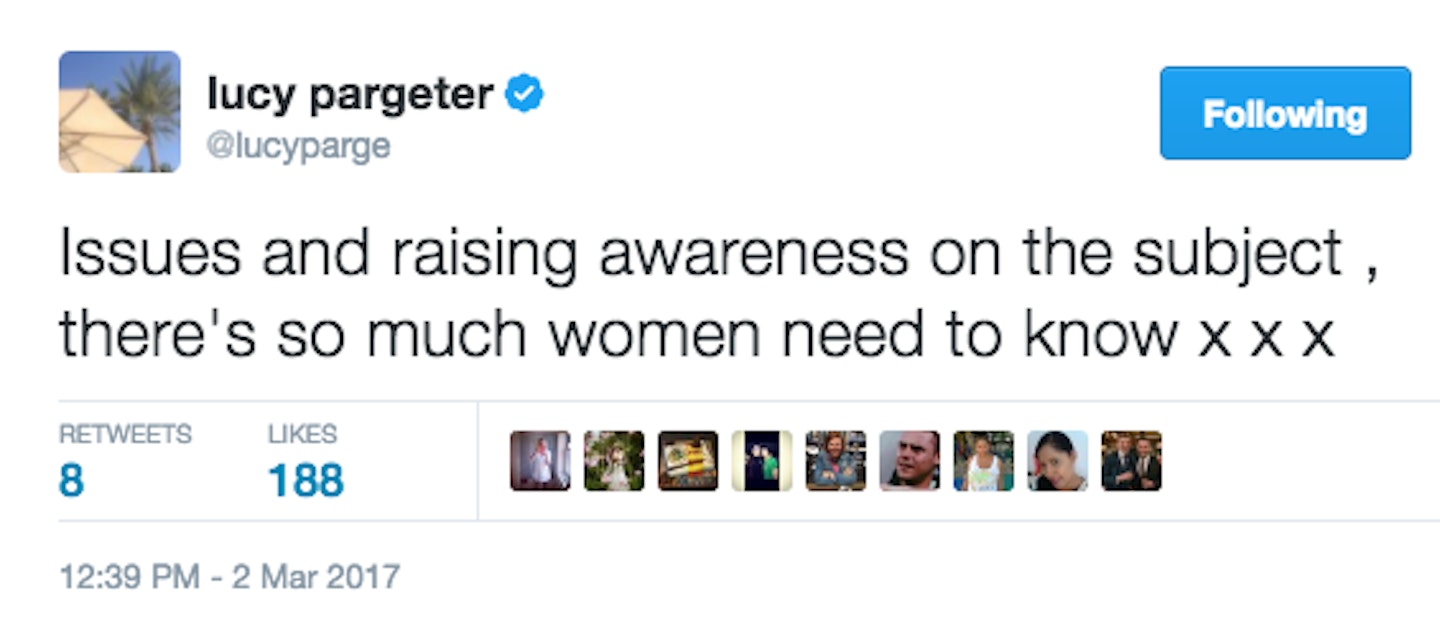Open liker avatar of woman in white dress
The image size is (1440, 619).
coord(540,461)
